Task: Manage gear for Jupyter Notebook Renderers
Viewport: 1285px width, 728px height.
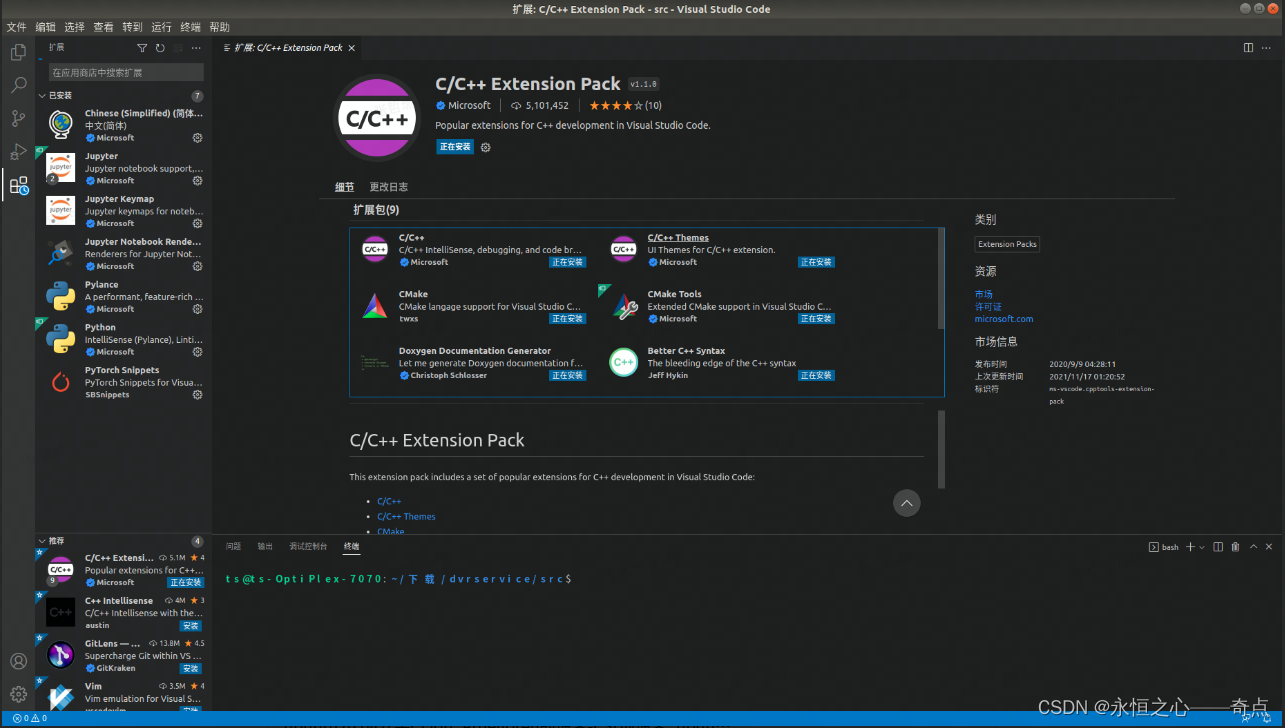Action: [x=198, y=267]
